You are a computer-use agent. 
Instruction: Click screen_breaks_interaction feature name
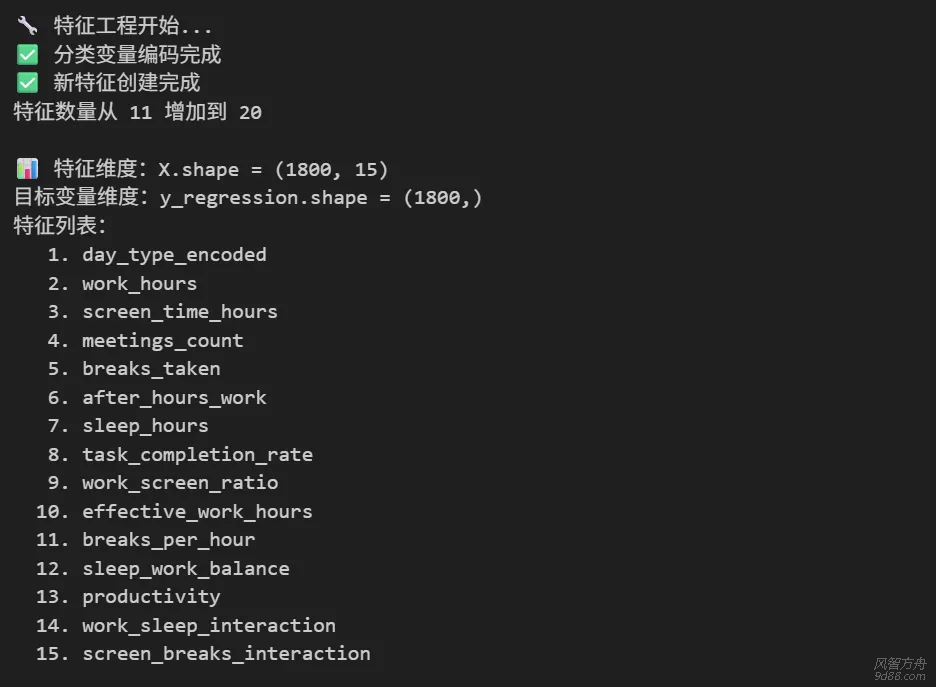pyautogui.click(x=226, y=654)
